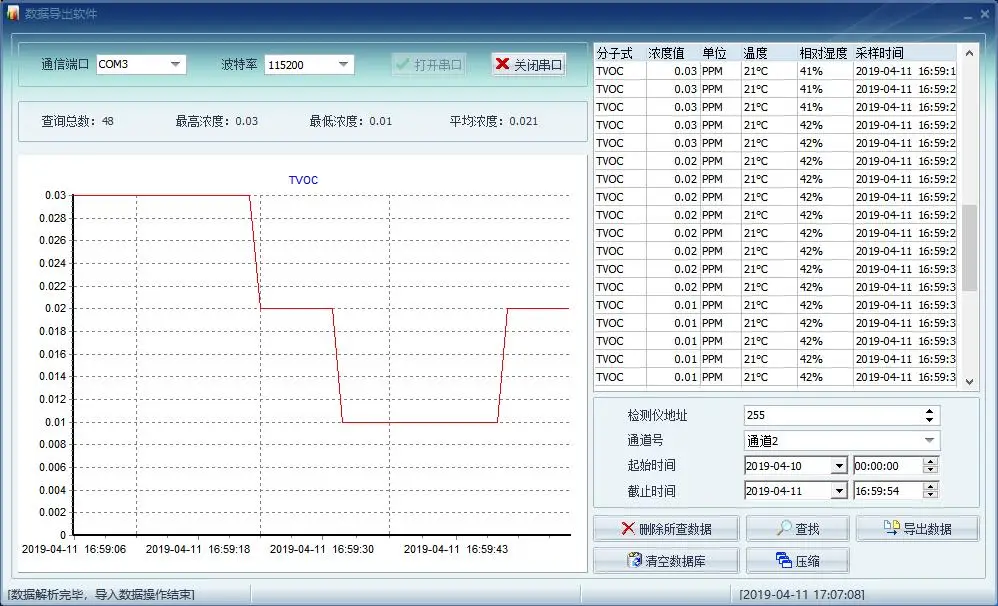Screen dimensions: 998x606
Task: Click the red X icon on 删除所查数据
Action: point(628,528)
